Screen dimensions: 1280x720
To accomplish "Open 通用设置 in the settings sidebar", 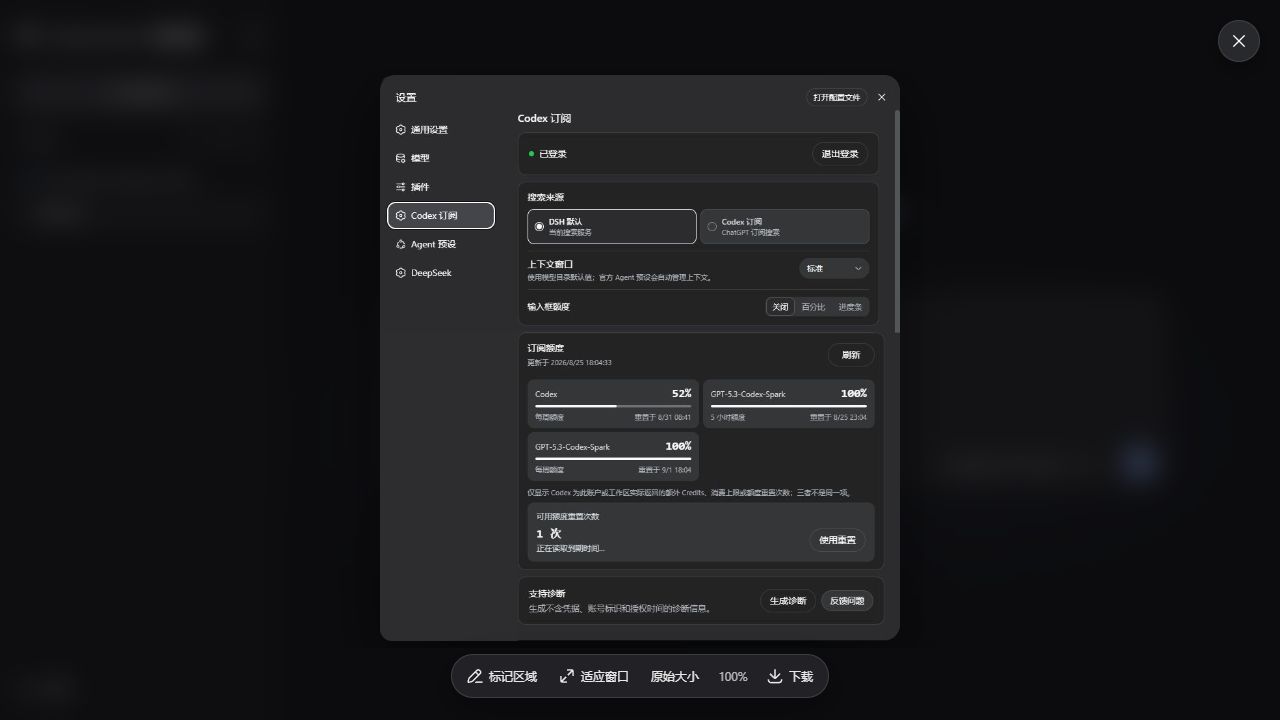I will [x=440, y=130].
